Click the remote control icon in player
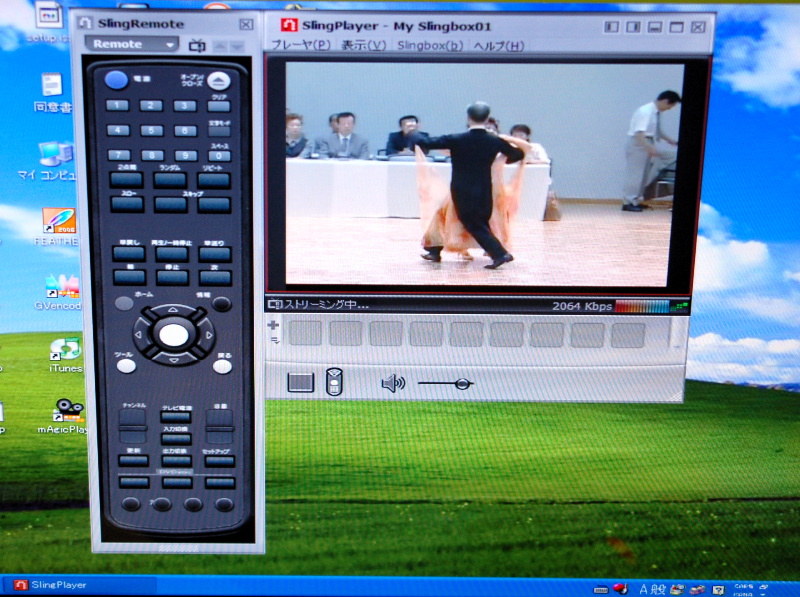This screenshot has height=597, width=800. (x=334, y=382)
